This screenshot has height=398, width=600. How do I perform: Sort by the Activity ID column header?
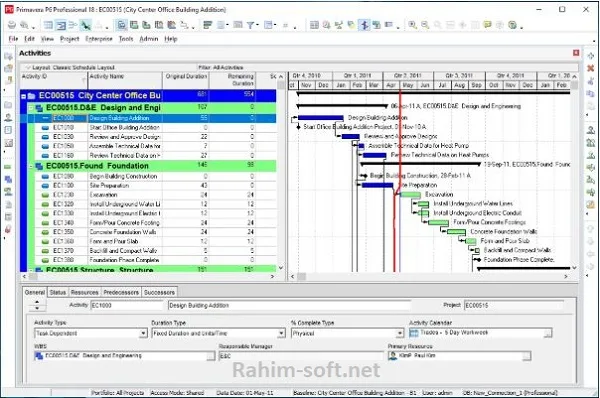54,80
